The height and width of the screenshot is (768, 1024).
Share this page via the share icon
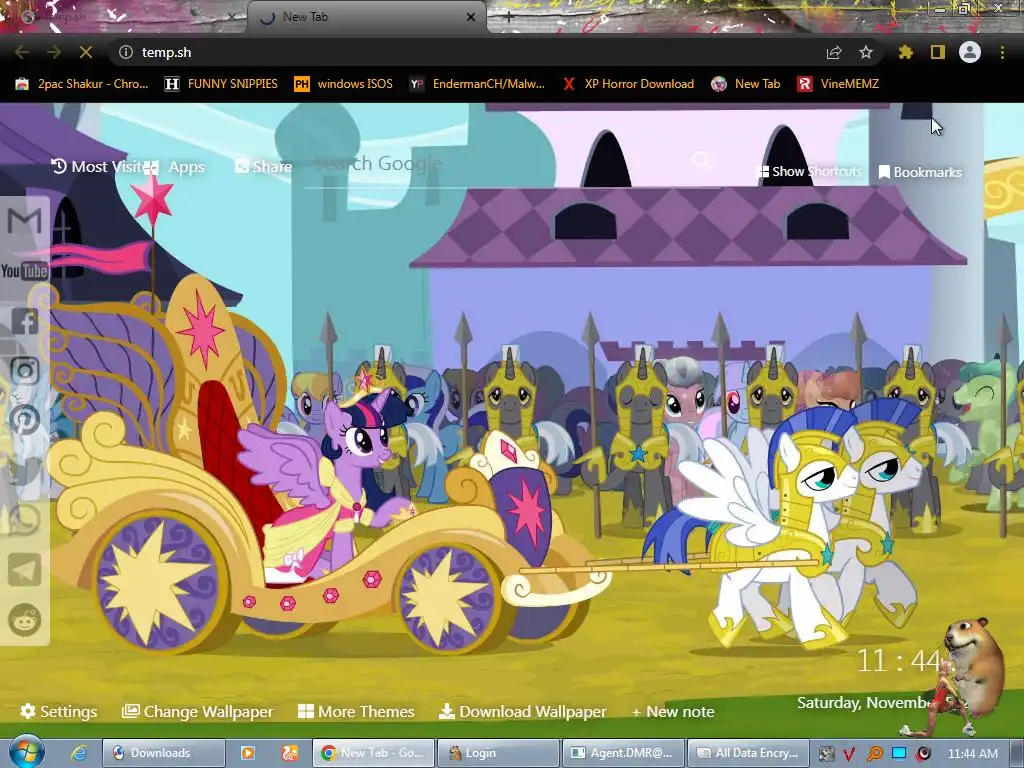point(834,52)
